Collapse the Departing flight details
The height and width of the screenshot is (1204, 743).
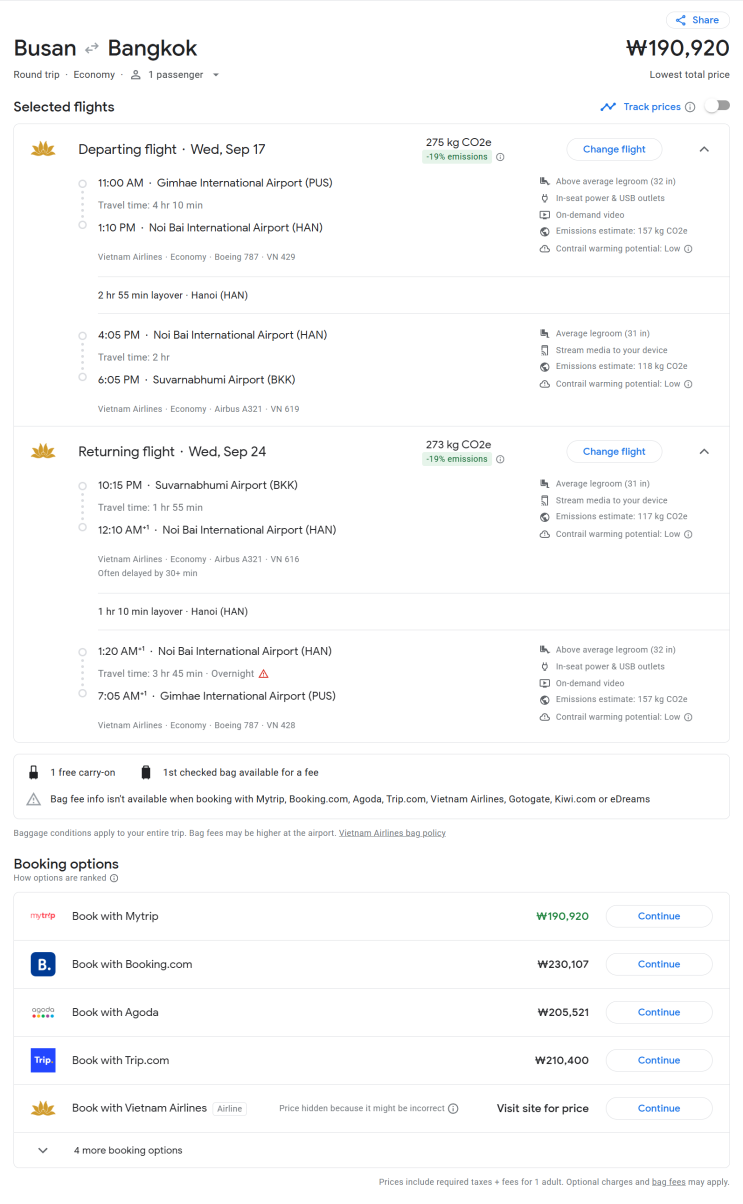pos(704,149)
